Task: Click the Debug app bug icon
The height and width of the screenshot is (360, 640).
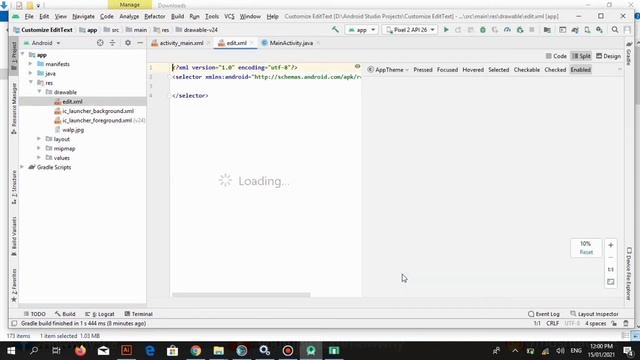Action: 482,29
